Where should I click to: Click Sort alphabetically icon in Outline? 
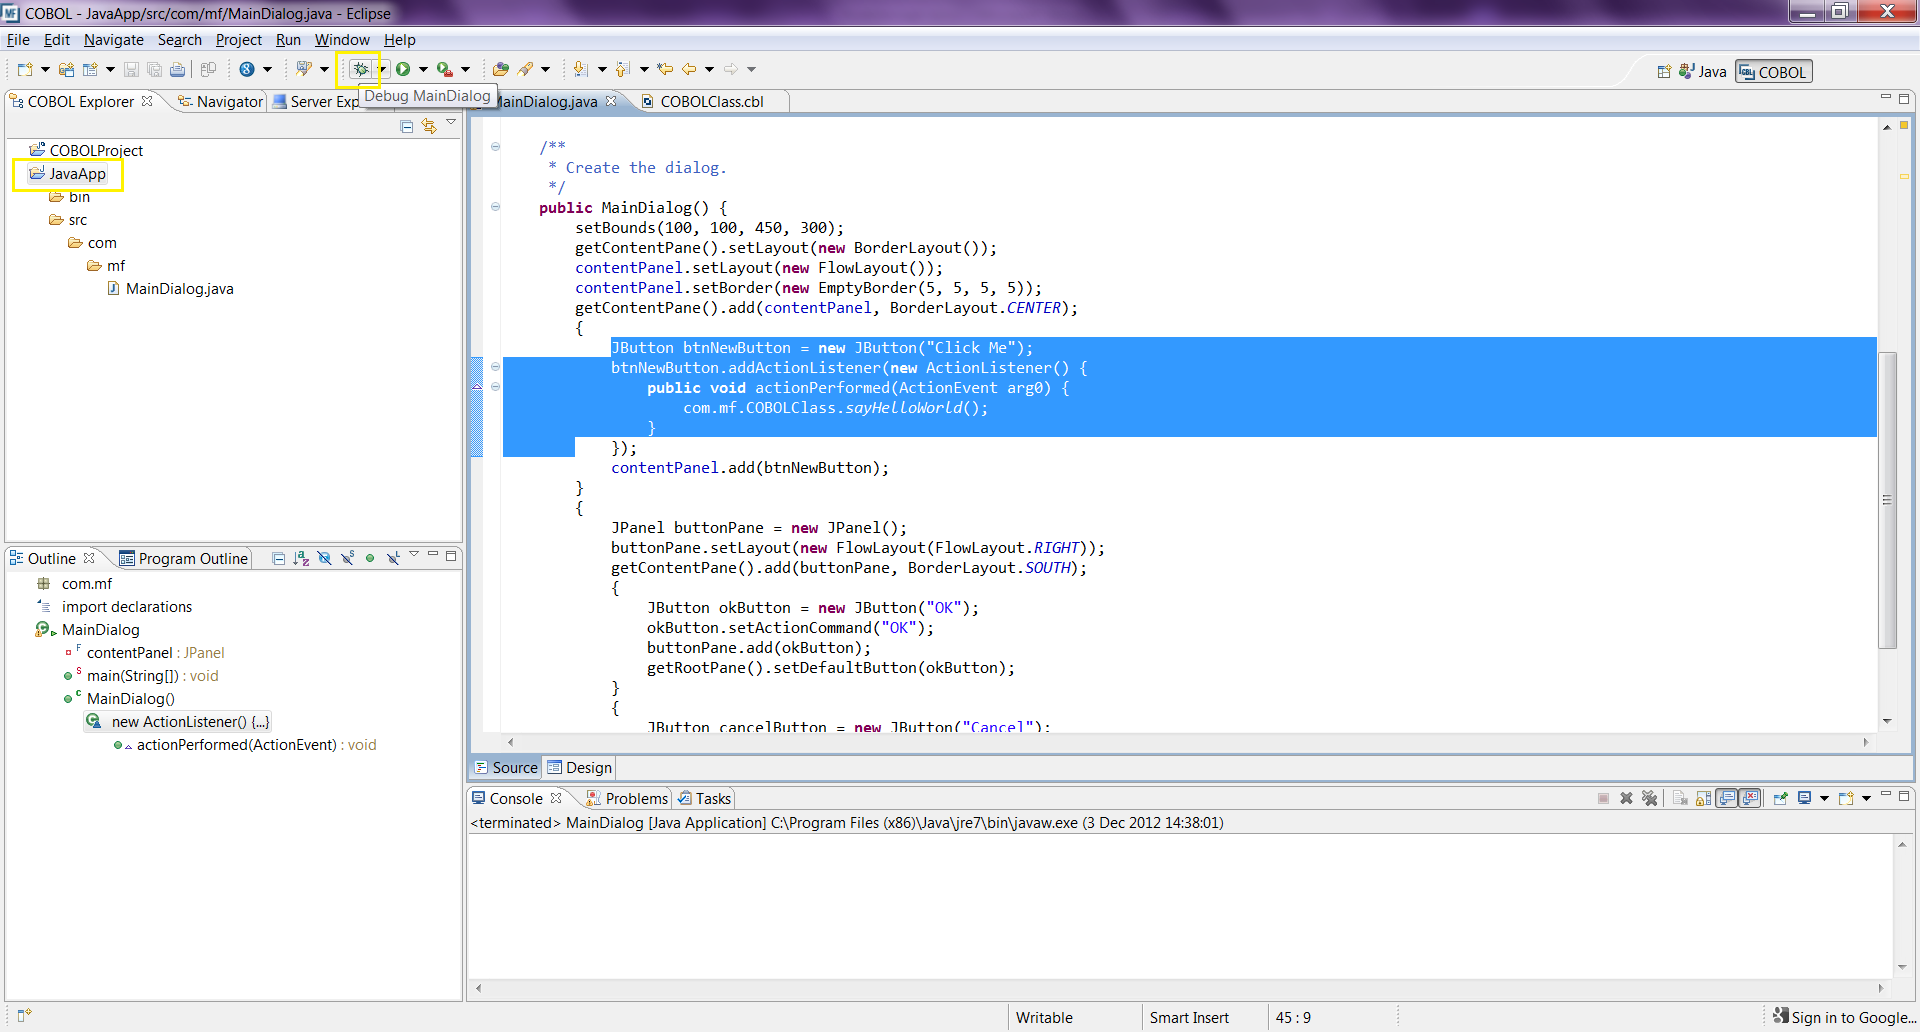[301, 558]
